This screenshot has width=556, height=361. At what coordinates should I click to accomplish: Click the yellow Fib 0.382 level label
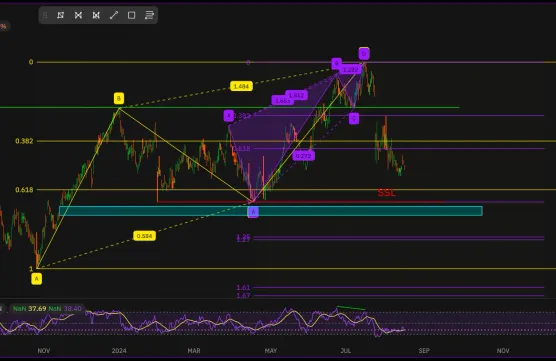click(x=24, y=141)
